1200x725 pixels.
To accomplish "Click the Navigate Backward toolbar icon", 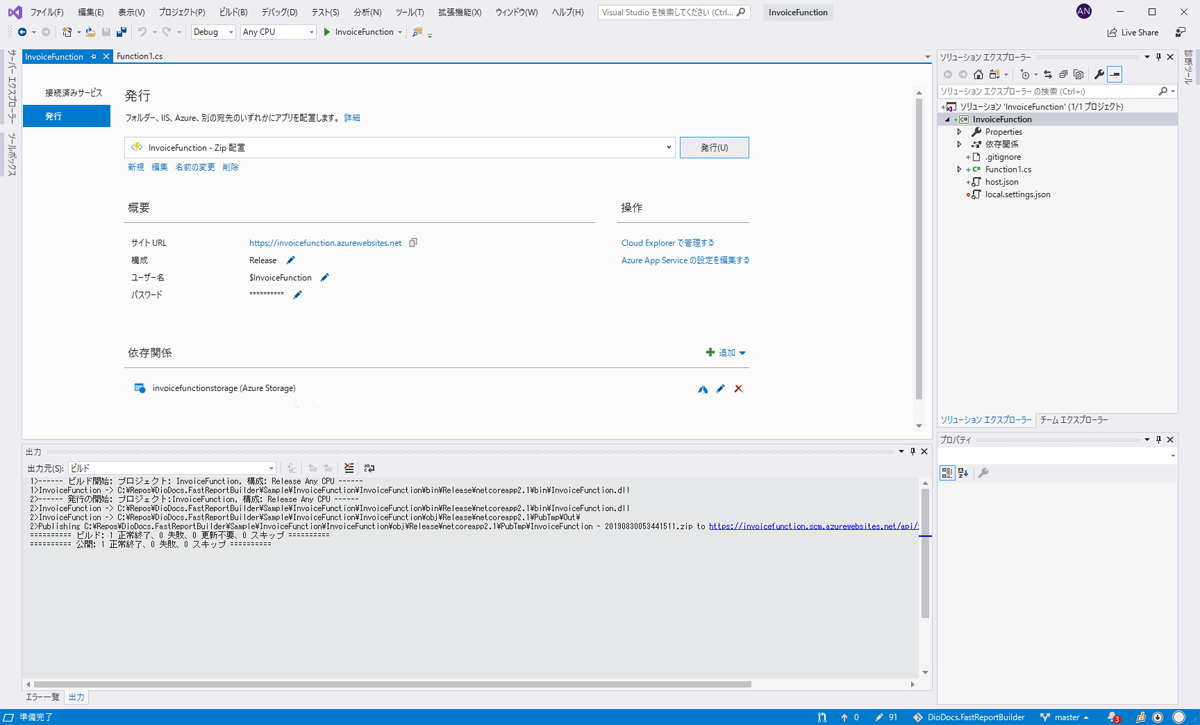I will tap(22, 32).
